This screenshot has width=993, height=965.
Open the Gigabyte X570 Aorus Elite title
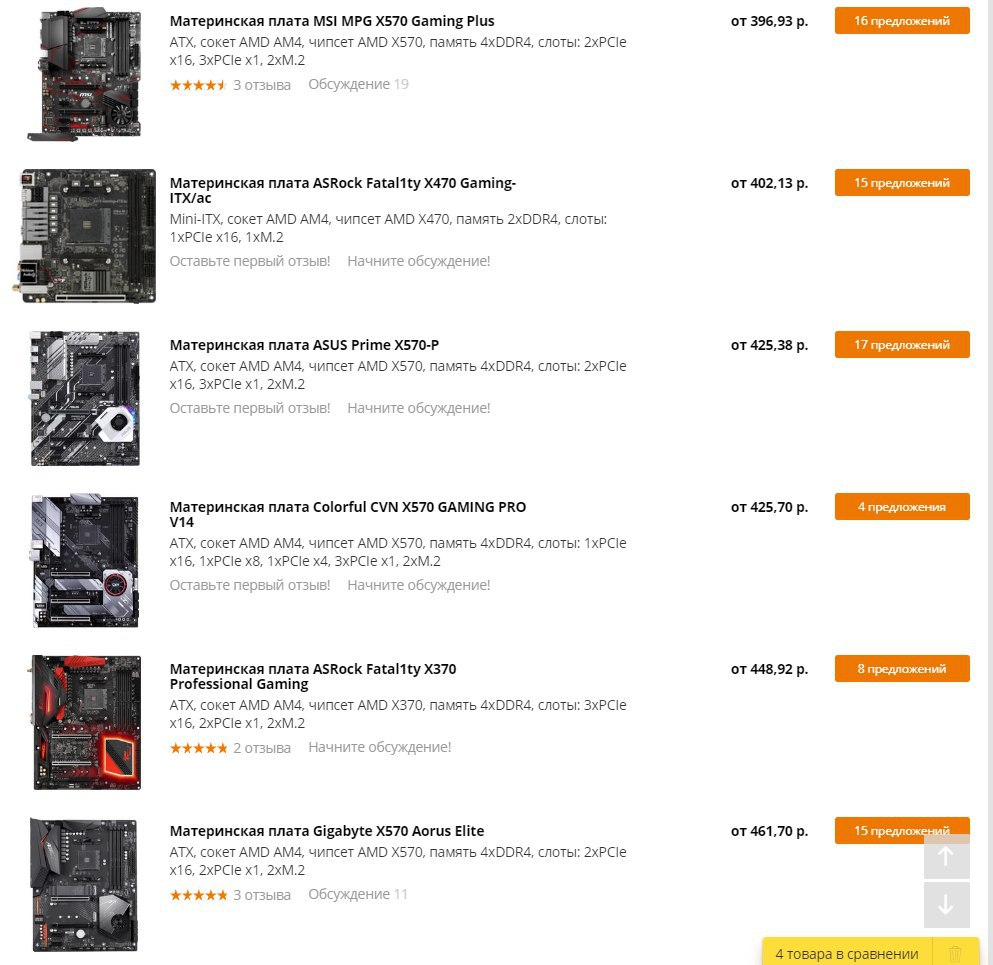[x=327, y=831]
